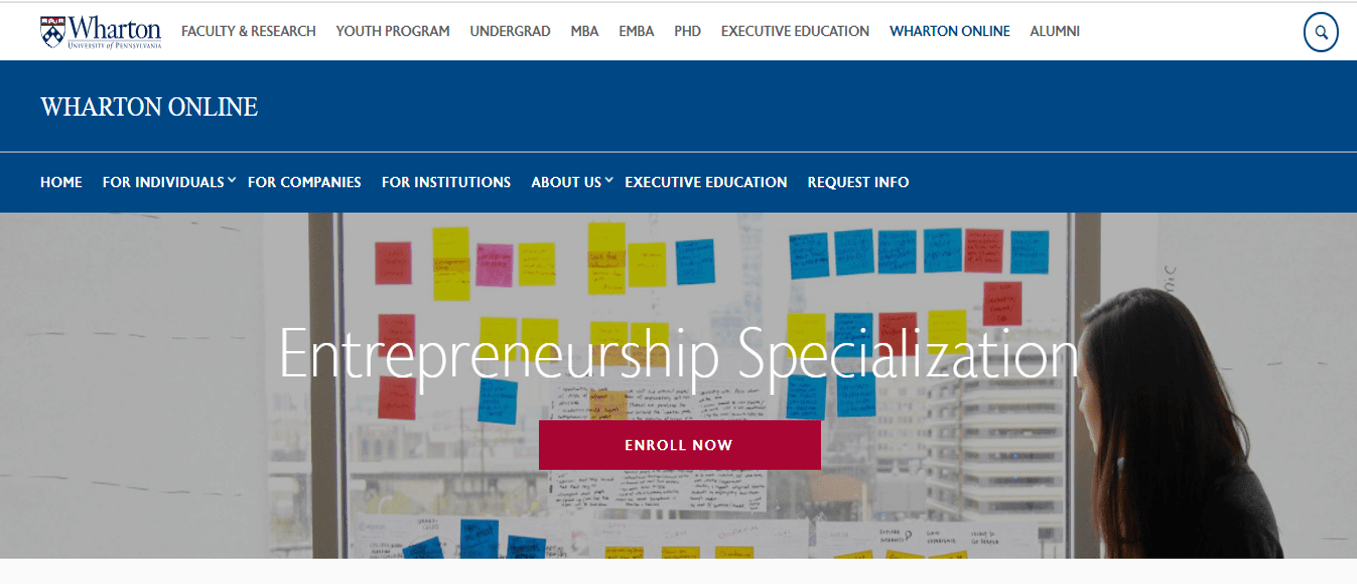Viewport: 1357px width, 584px height.
Task: Open the ALUMNI navigation link
Action: [x=1054, y=31]
